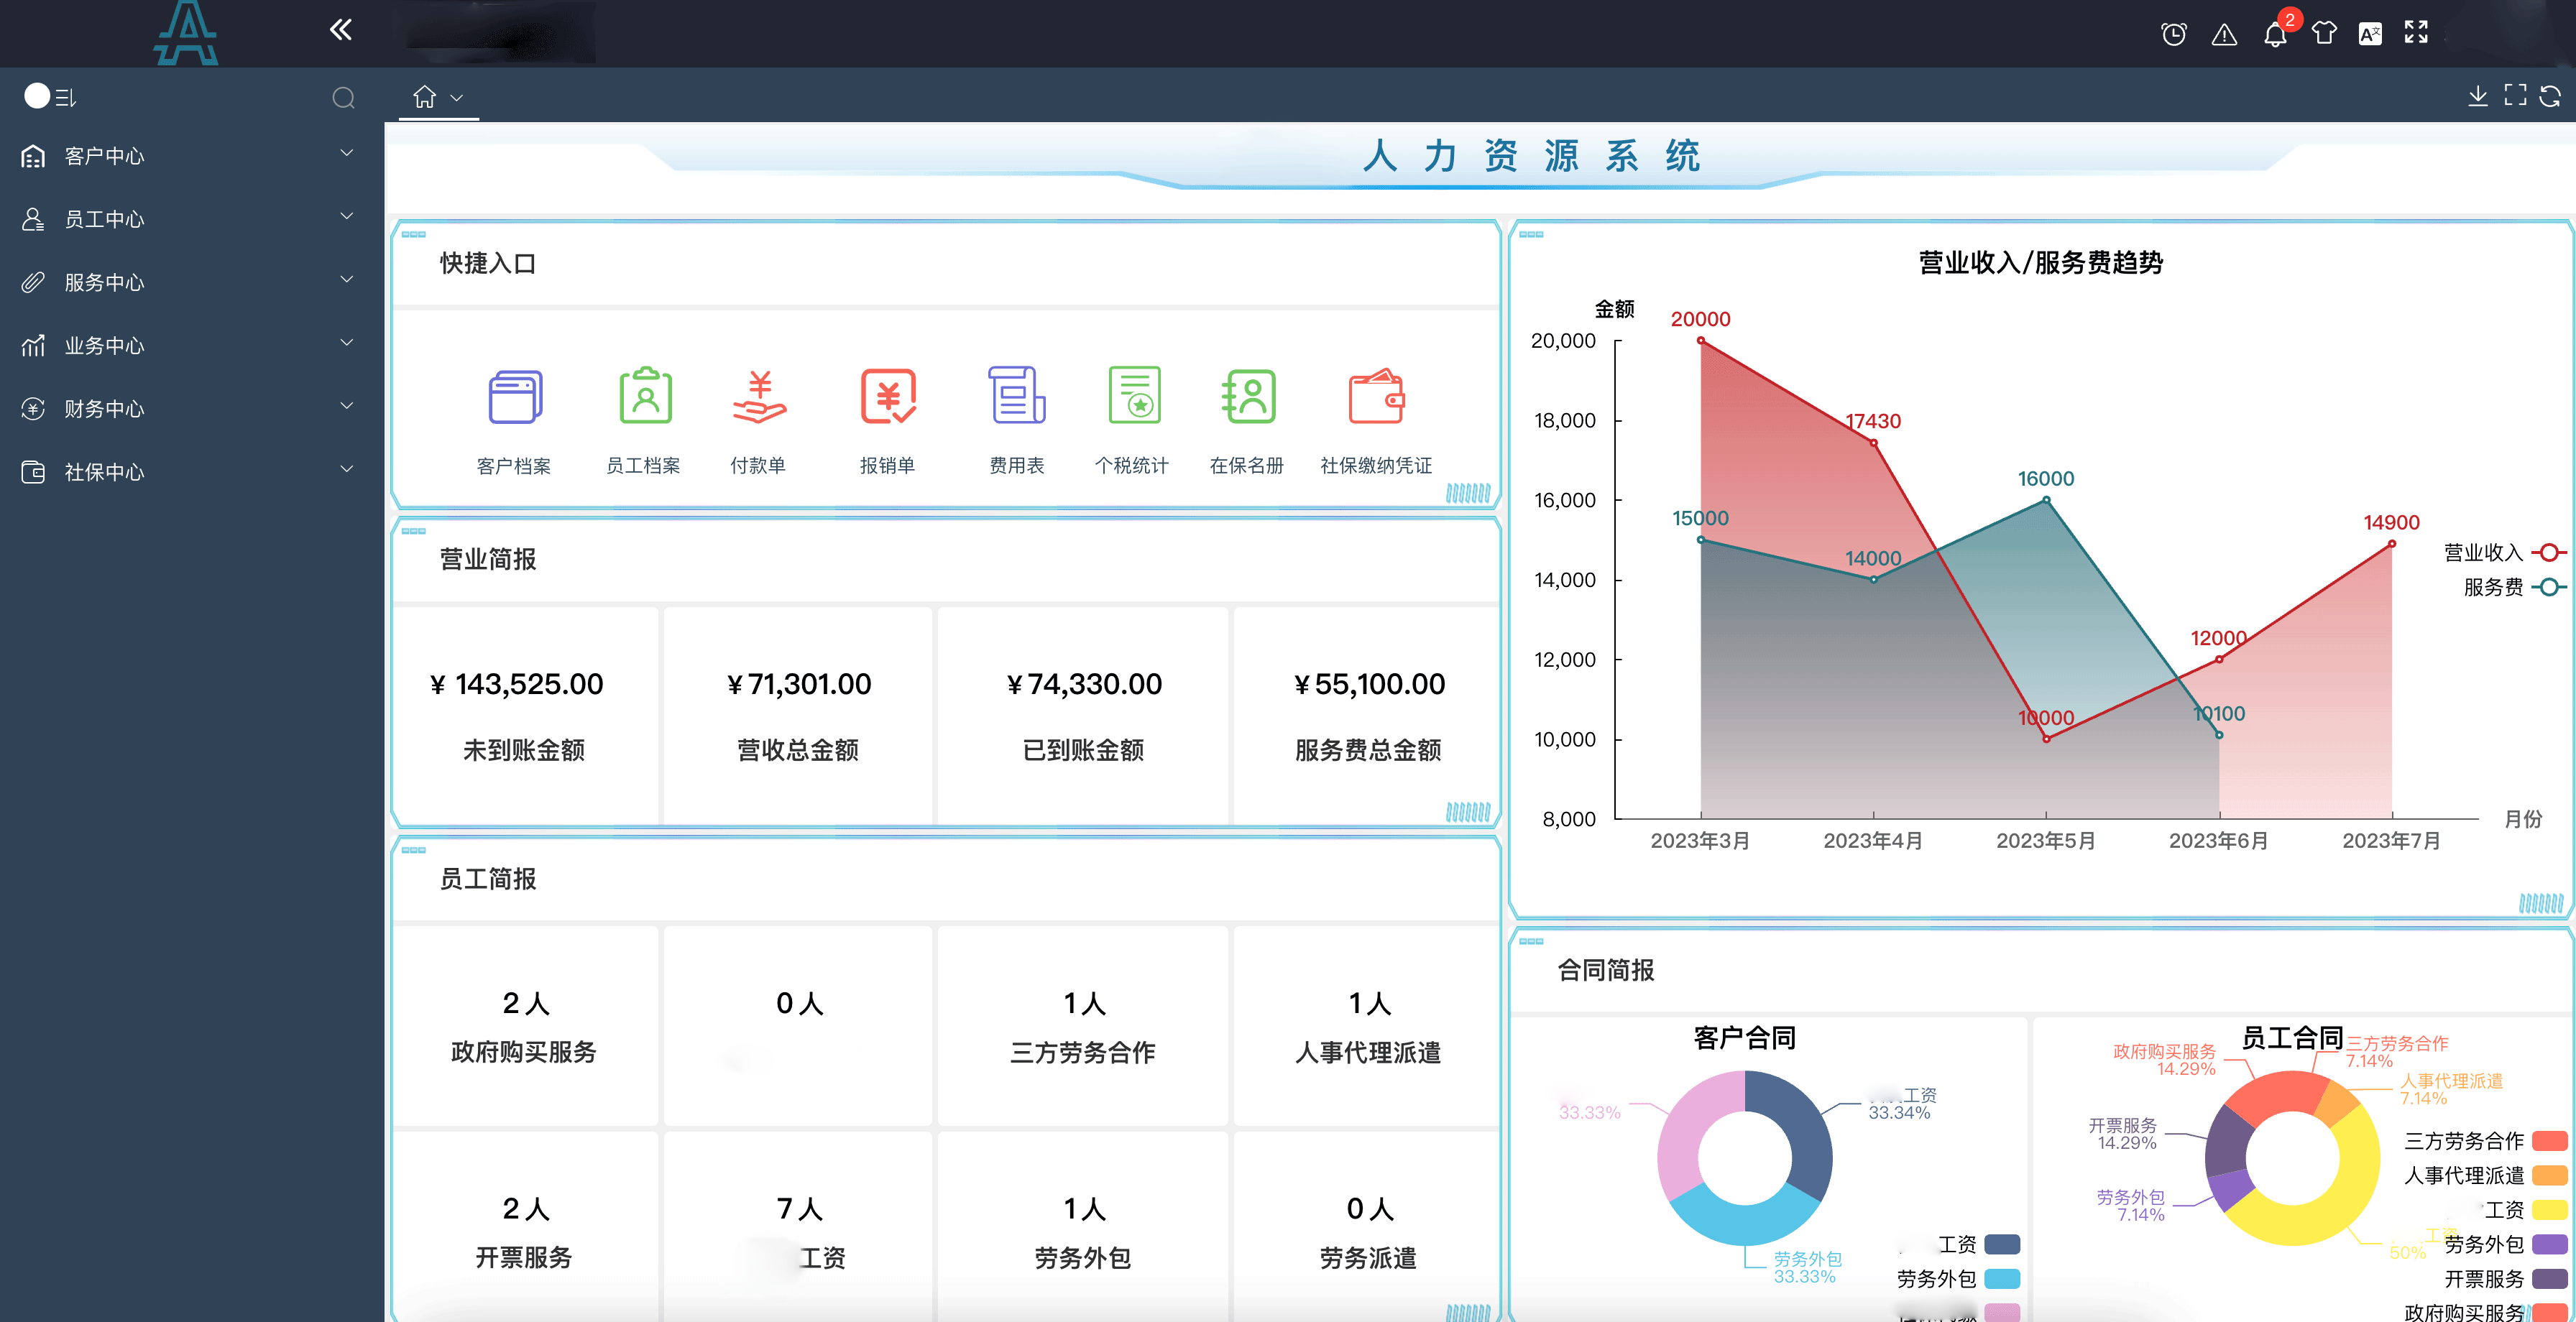
Task: Open the theme shirt icon
Action: 2324,33
